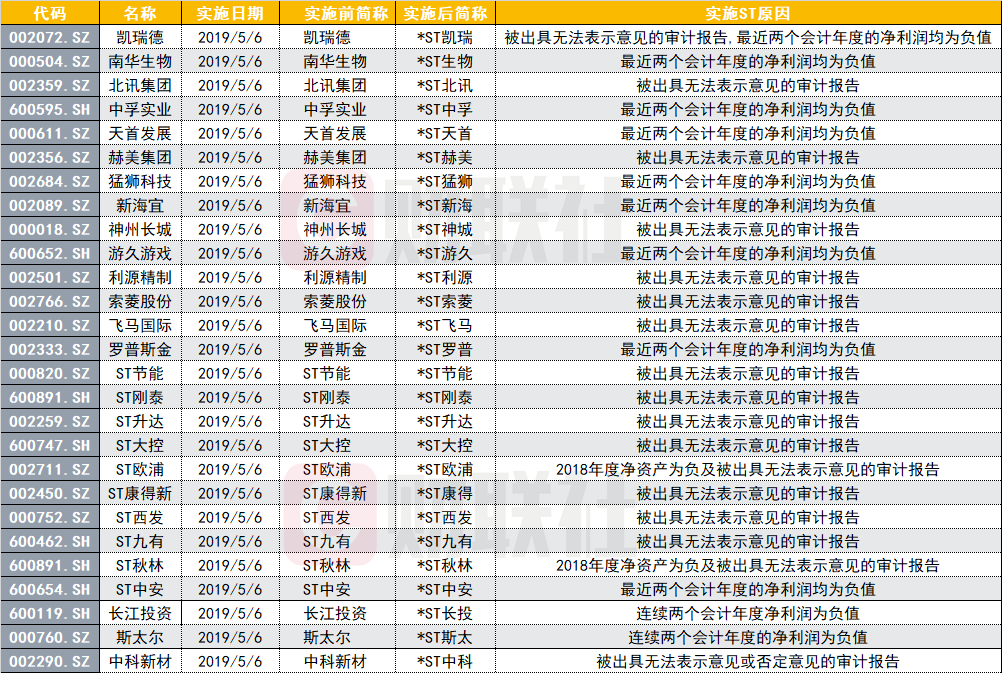Select the new name *ST长投
Viewport: 1002px width, 673px height.
445,614
